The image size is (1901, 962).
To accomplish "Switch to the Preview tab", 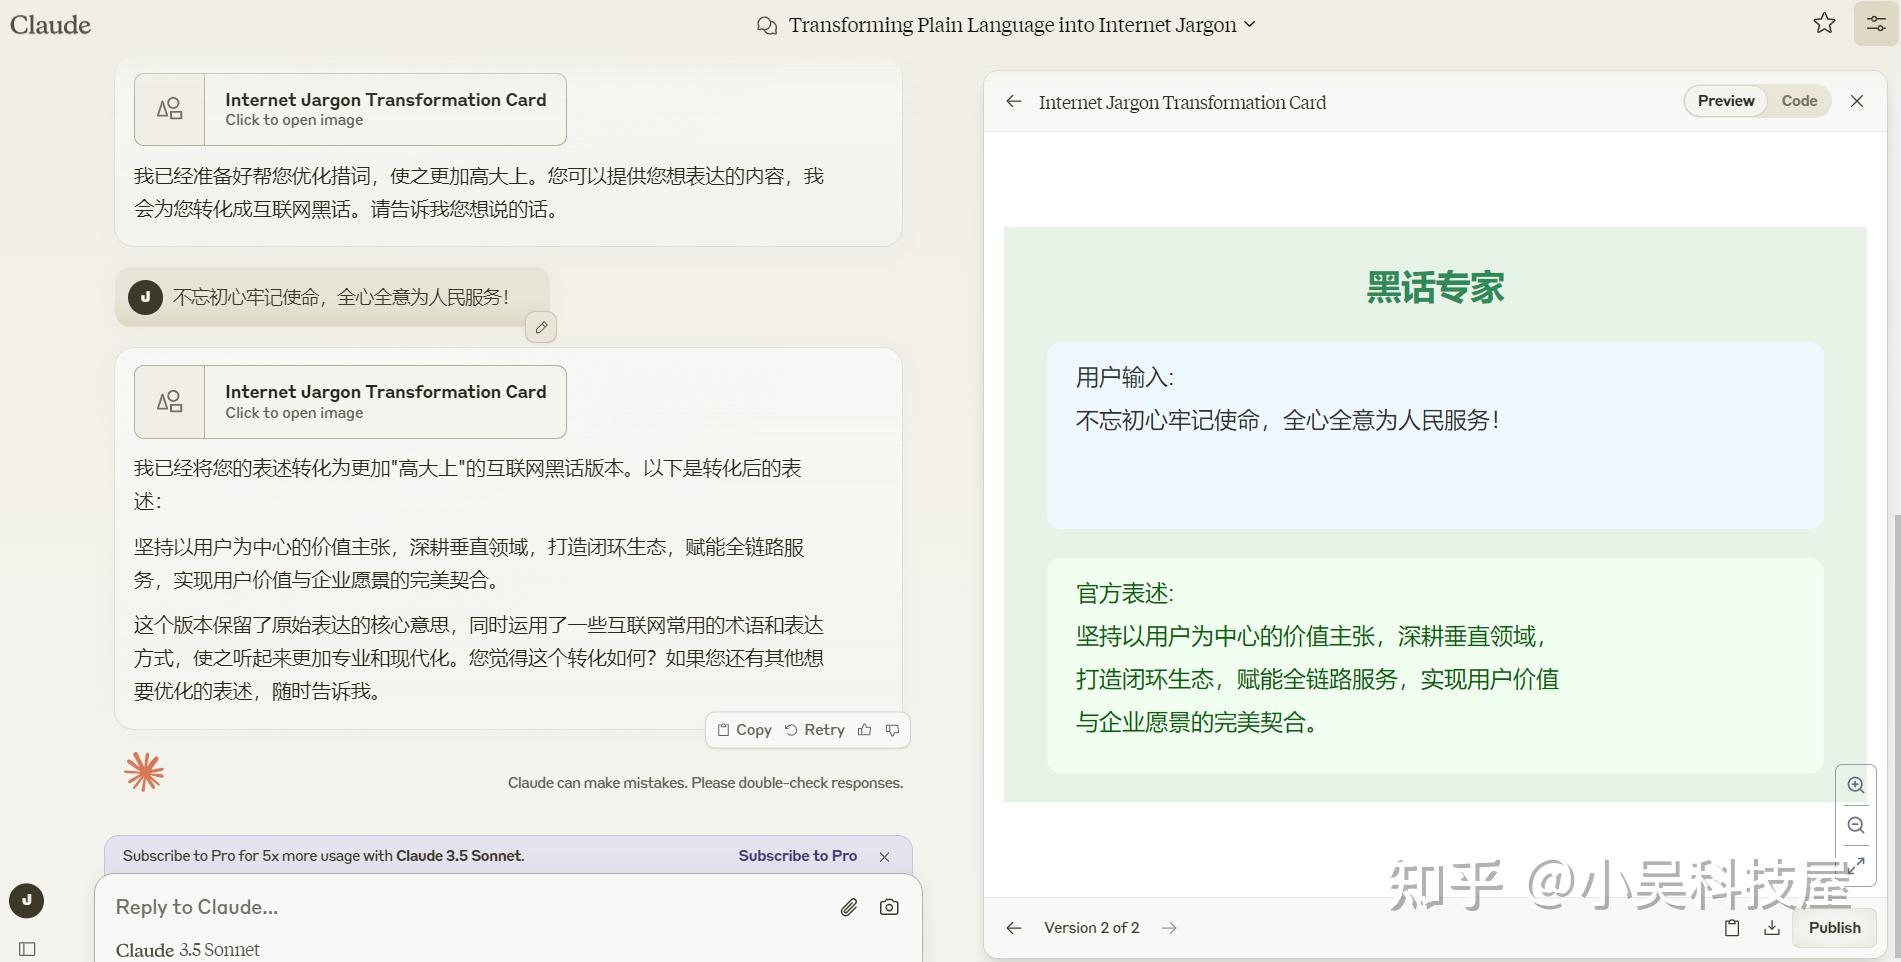I will click(x=1724, y=101).
